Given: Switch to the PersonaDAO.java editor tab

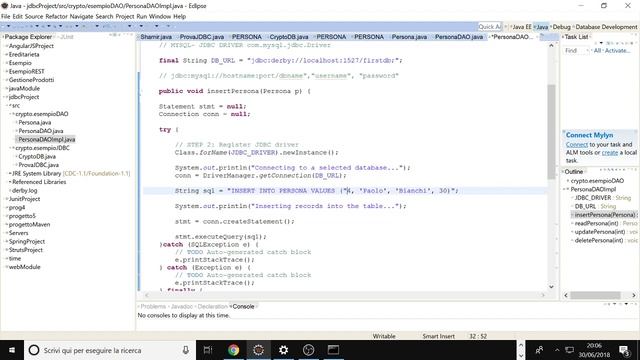Looking at the screenshot, I should pos(459,37).
